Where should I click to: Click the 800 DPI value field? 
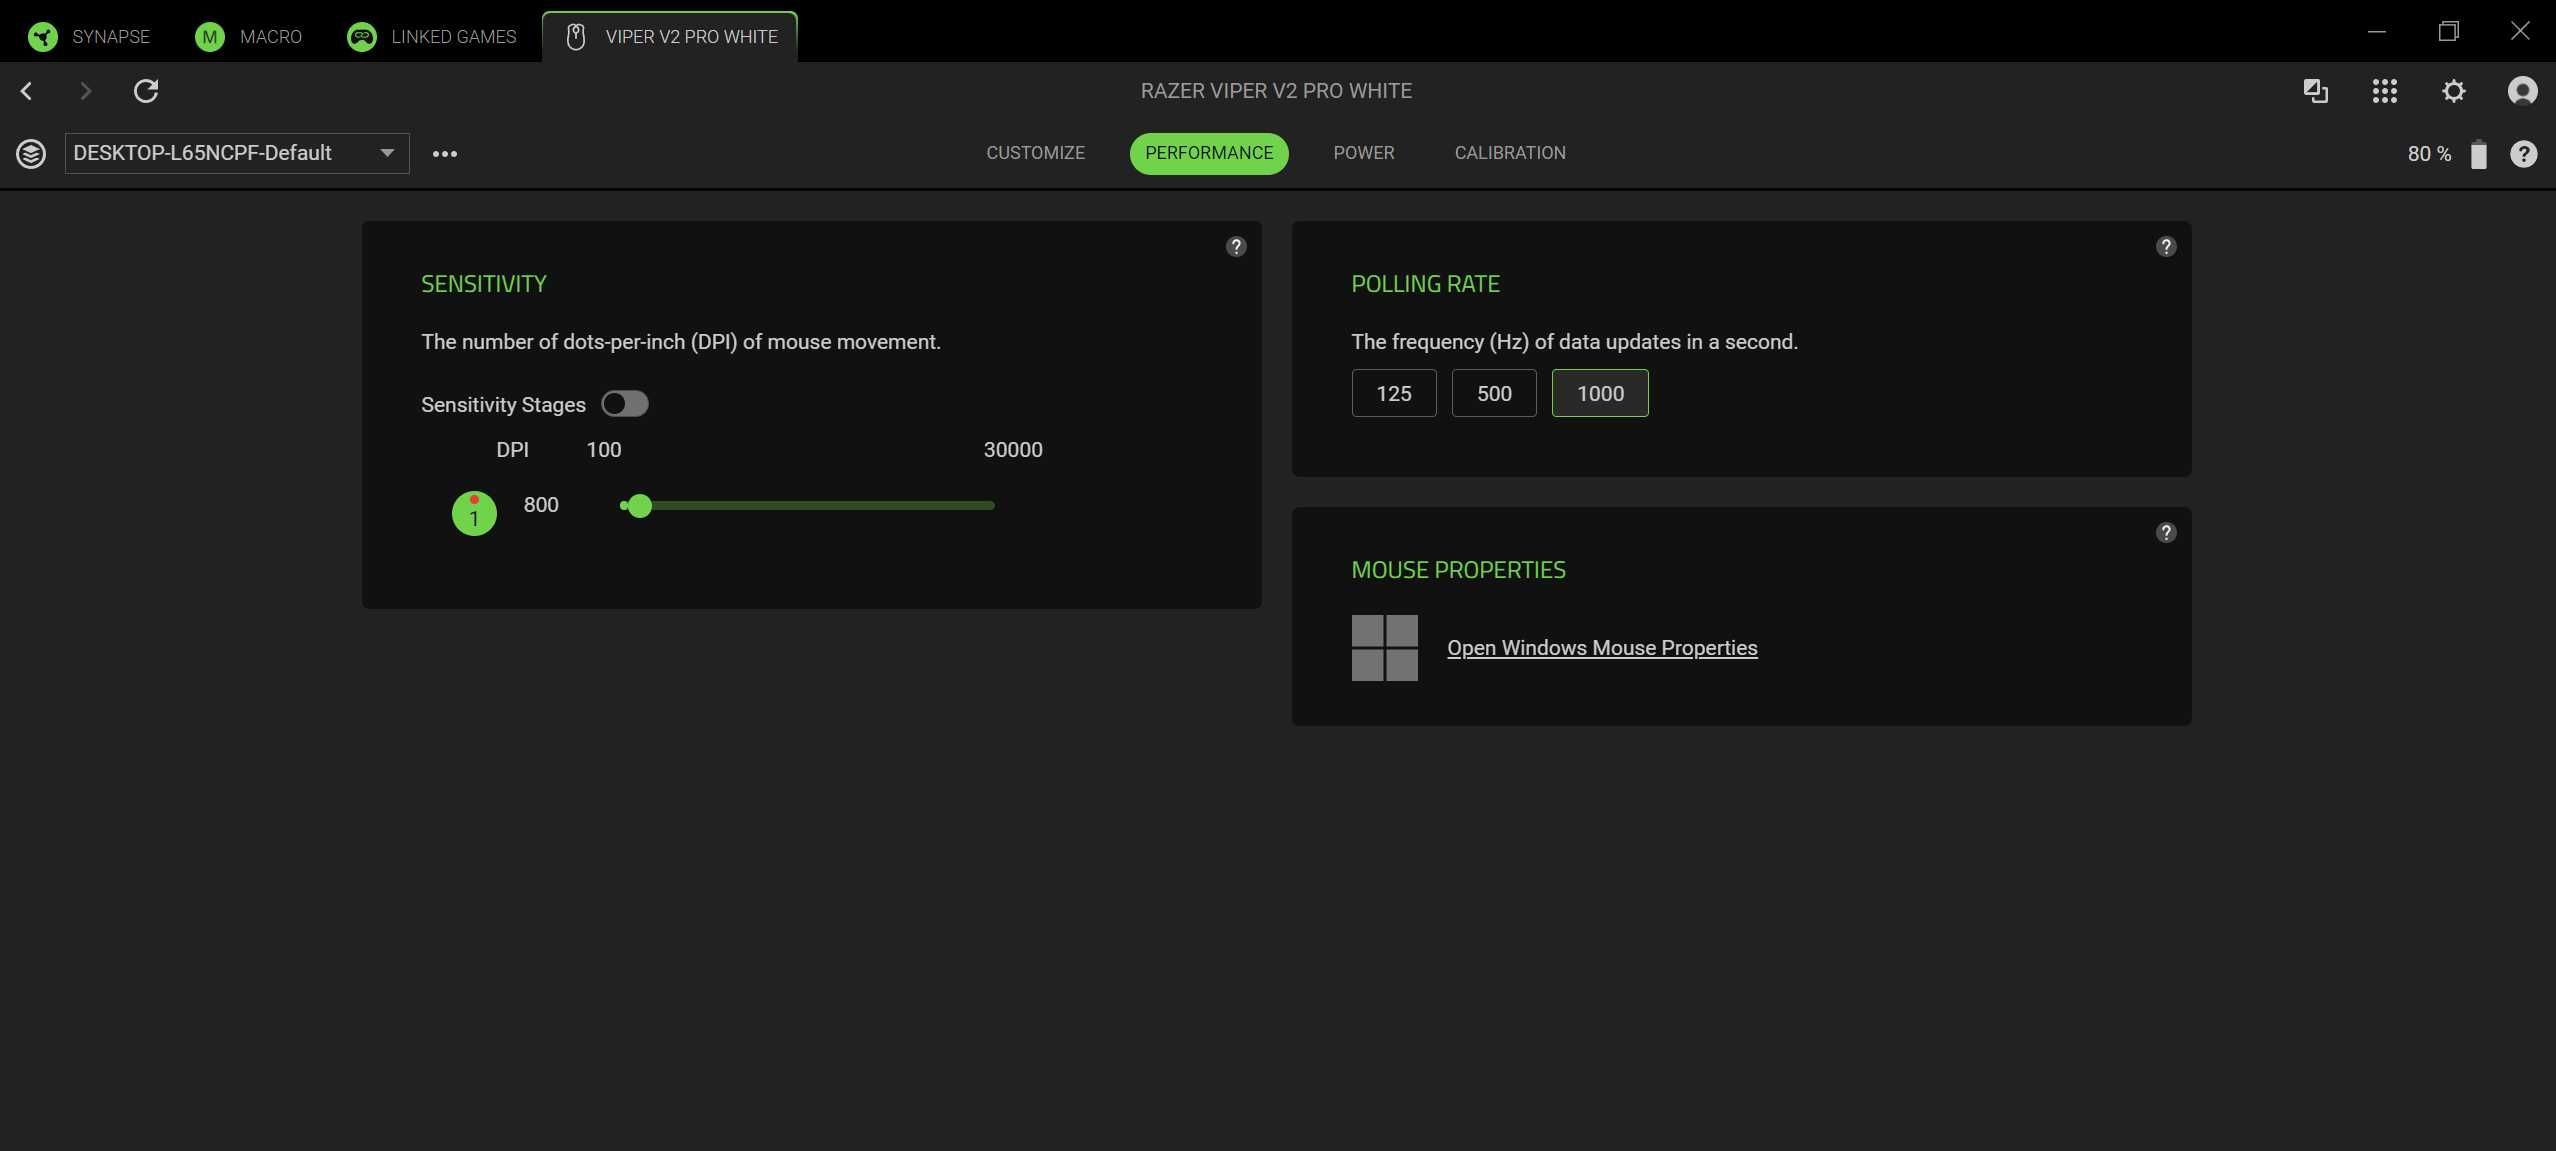[x=541, y=505]
